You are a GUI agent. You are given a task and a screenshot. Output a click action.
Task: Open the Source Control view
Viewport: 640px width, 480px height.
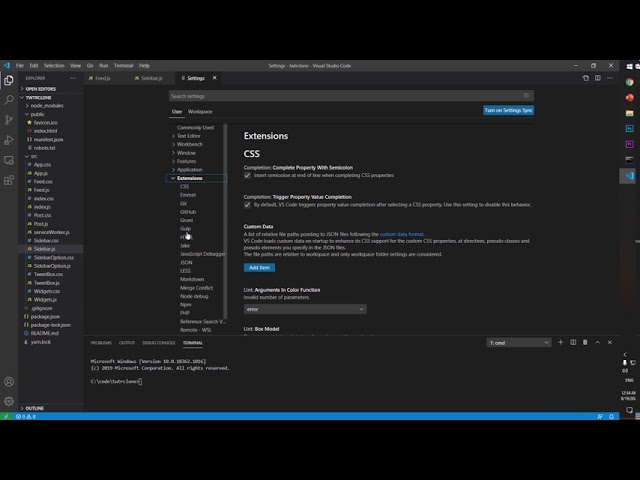click(9, 120)
